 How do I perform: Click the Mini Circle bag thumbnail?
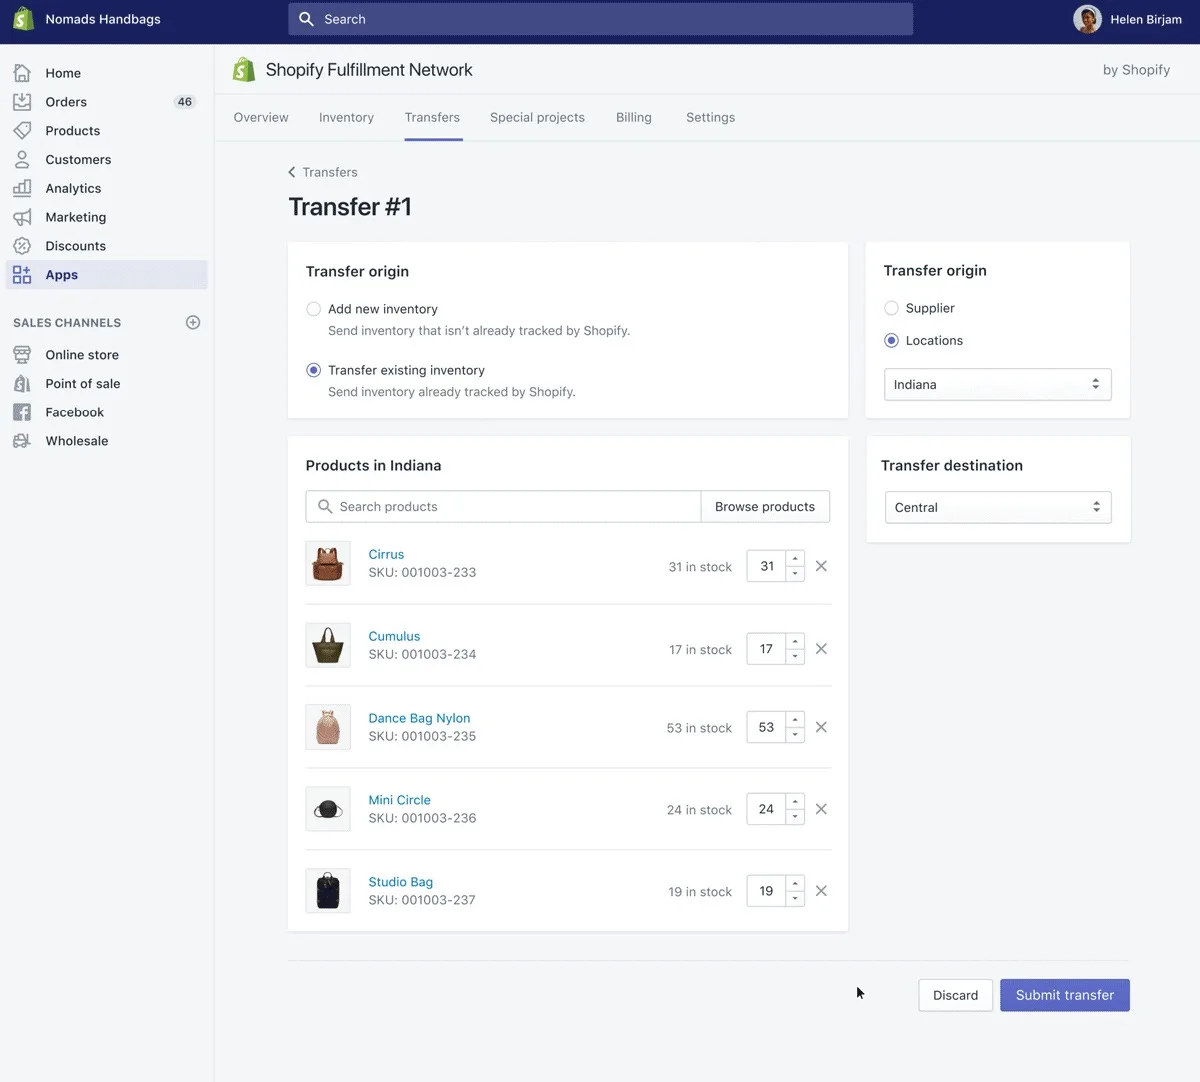click(x=328, y=809)
